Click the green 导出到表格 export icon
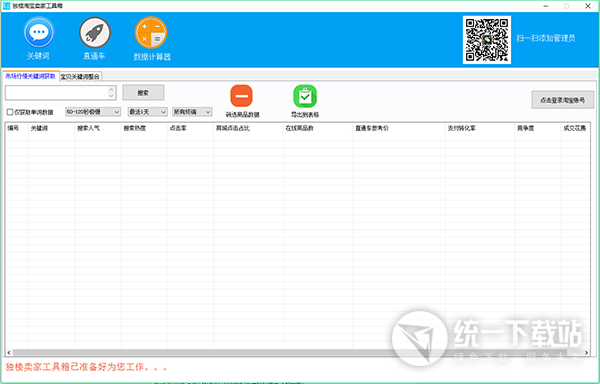 point(305,96)
